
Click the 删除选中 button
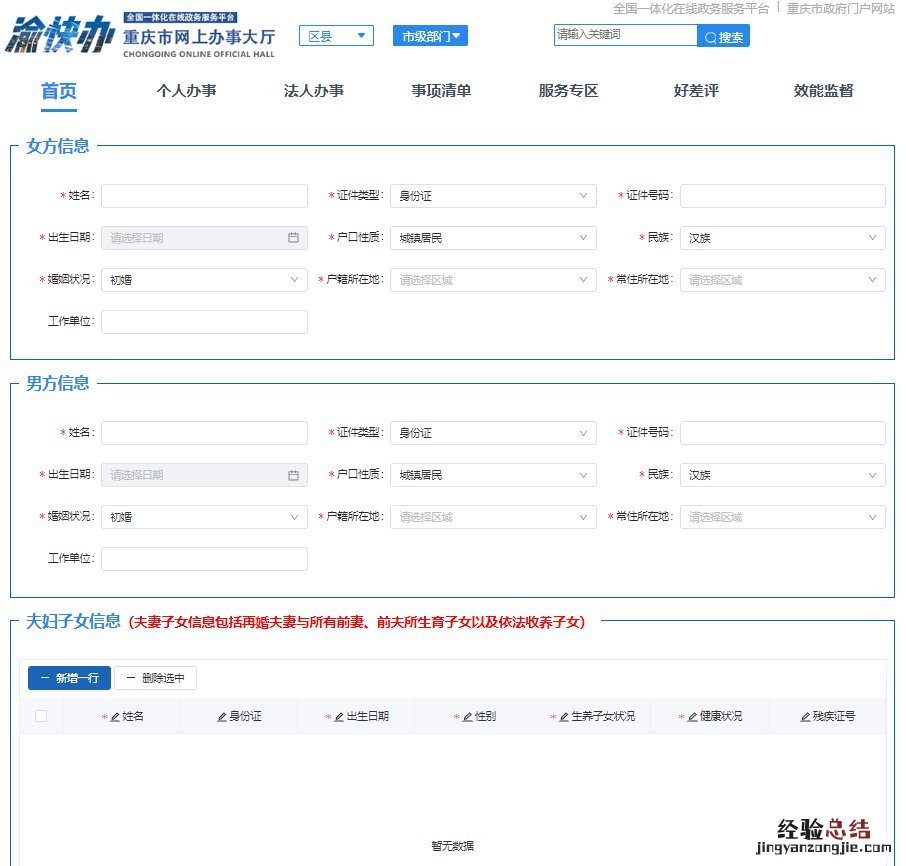click(x=155, y=678)
